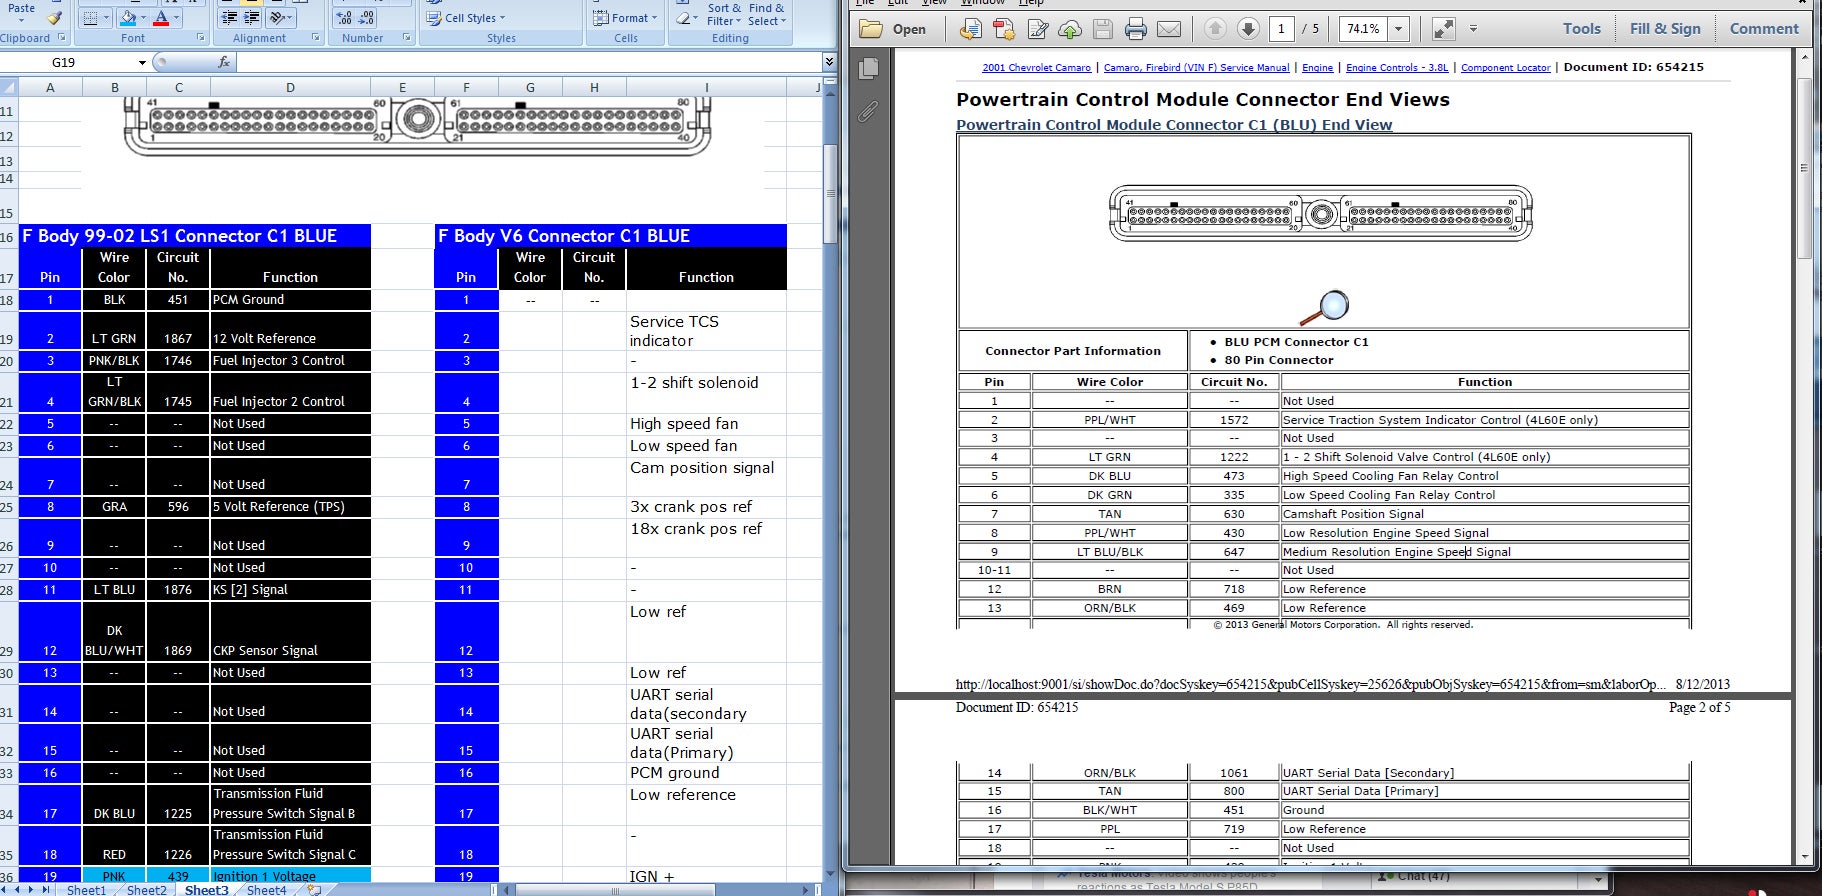Open the Name Box dropdown arrow

(x=142, y=62)
